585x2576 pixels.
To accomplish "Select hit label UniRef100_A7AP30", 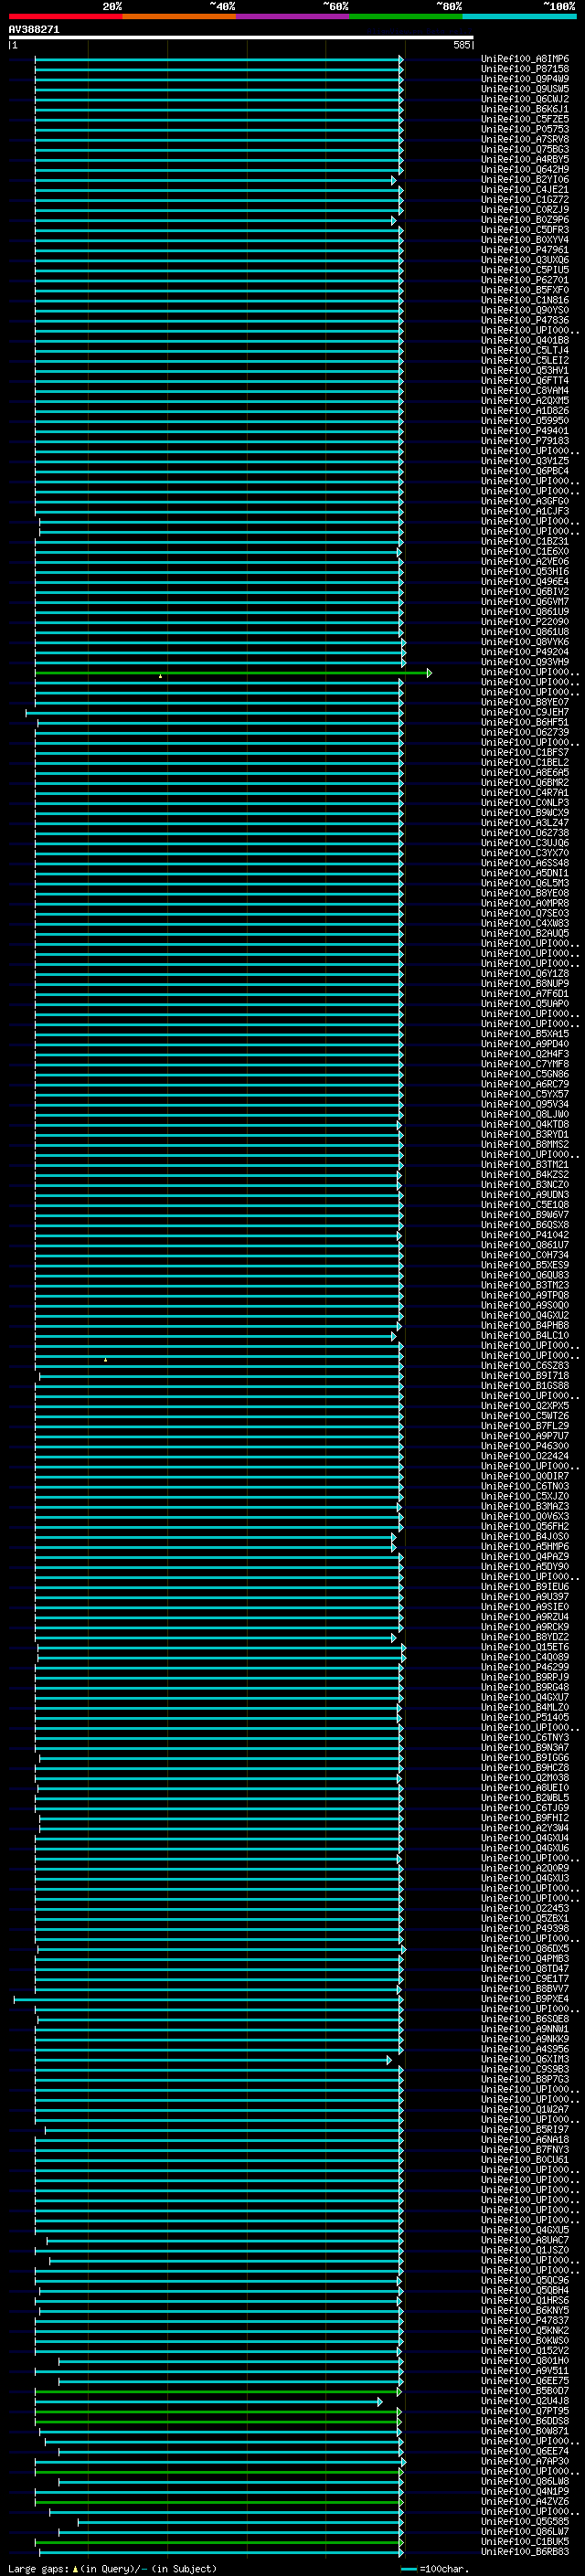I will [525, 2461].
